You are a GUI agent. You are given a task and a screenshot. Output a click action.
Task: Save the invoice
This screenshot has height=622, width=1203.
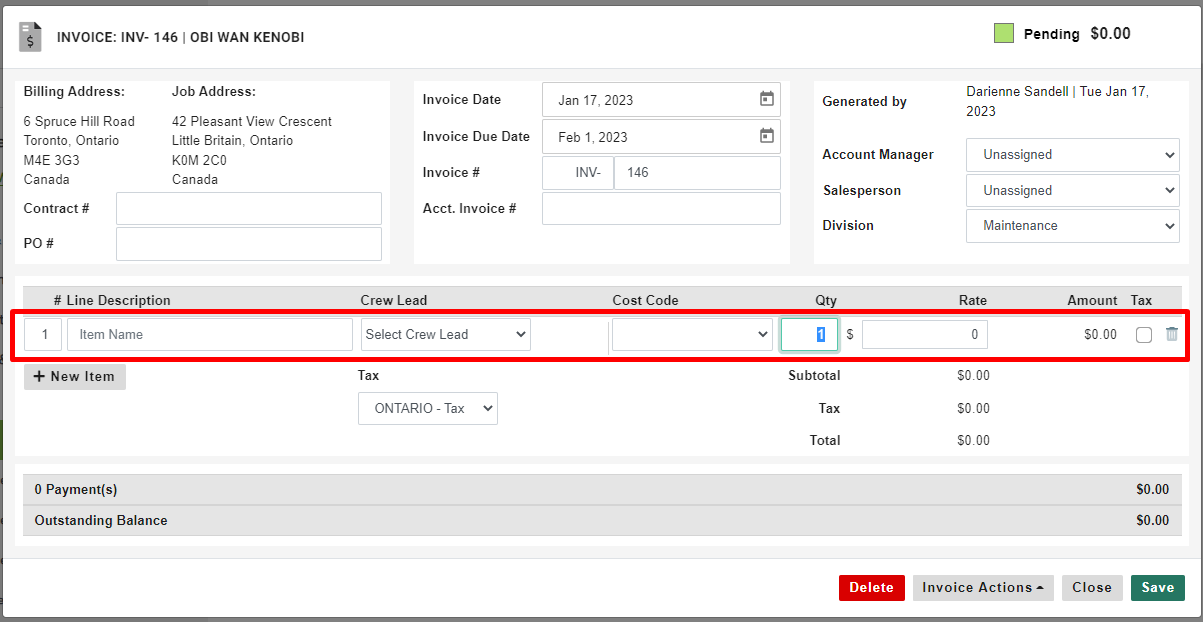1157,588
